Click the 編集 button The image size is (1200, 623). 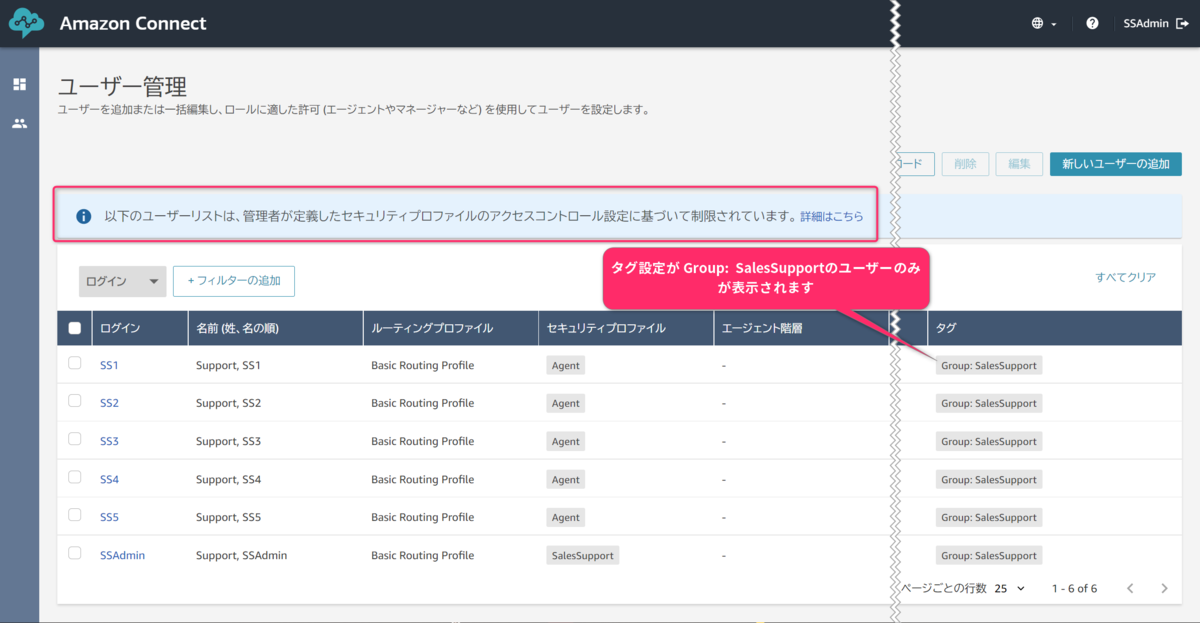pyautogui.click(x=1019, y=164)
